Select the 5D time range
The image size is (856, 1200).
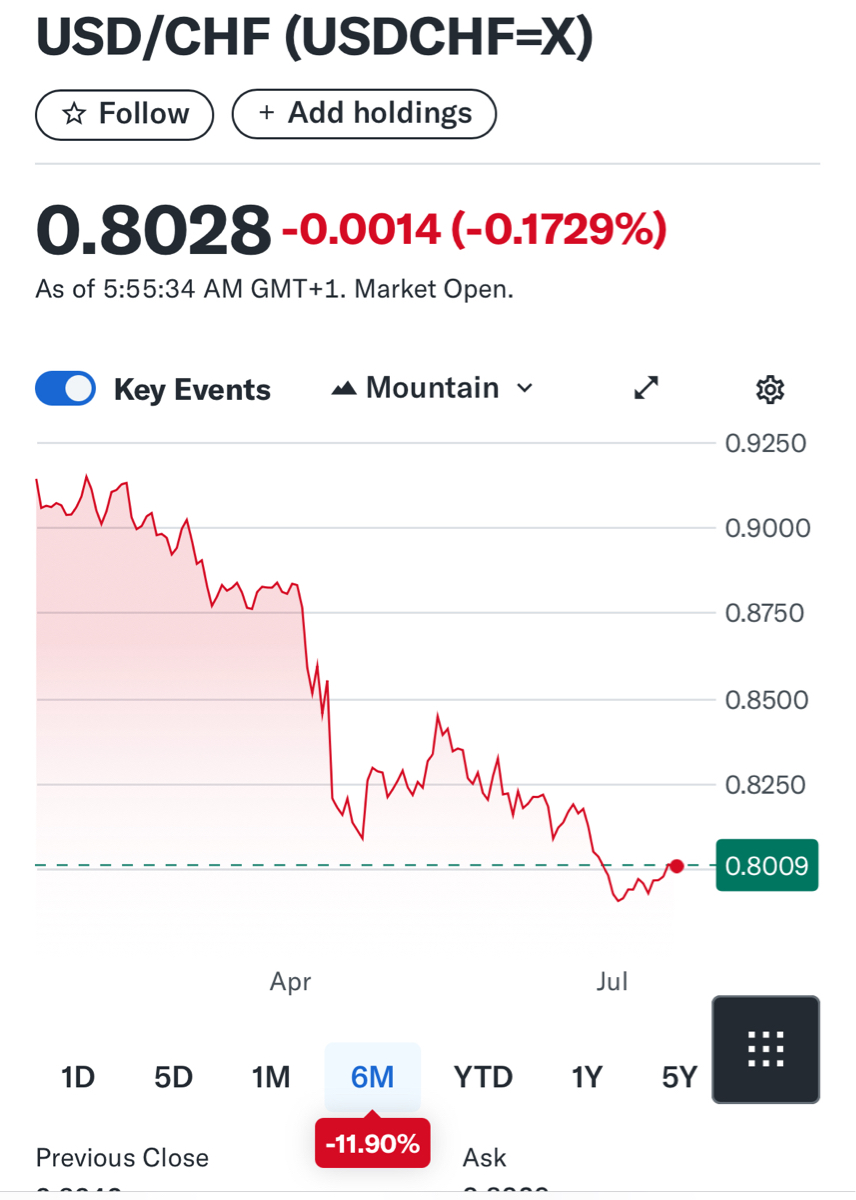(173, 1077)
